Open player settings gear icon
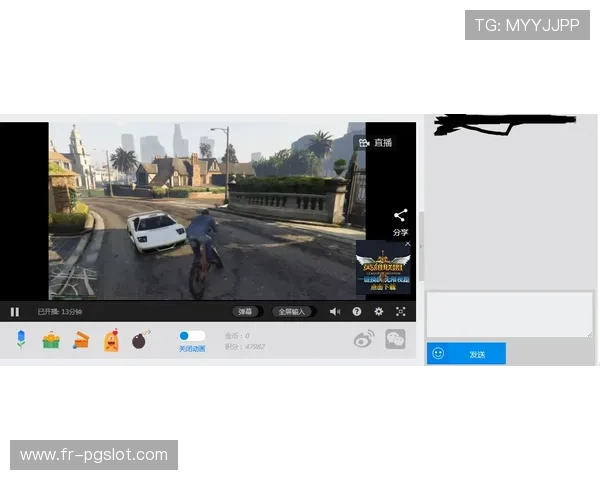This screenshot has height=480, width=600. [x=378, y=312]
